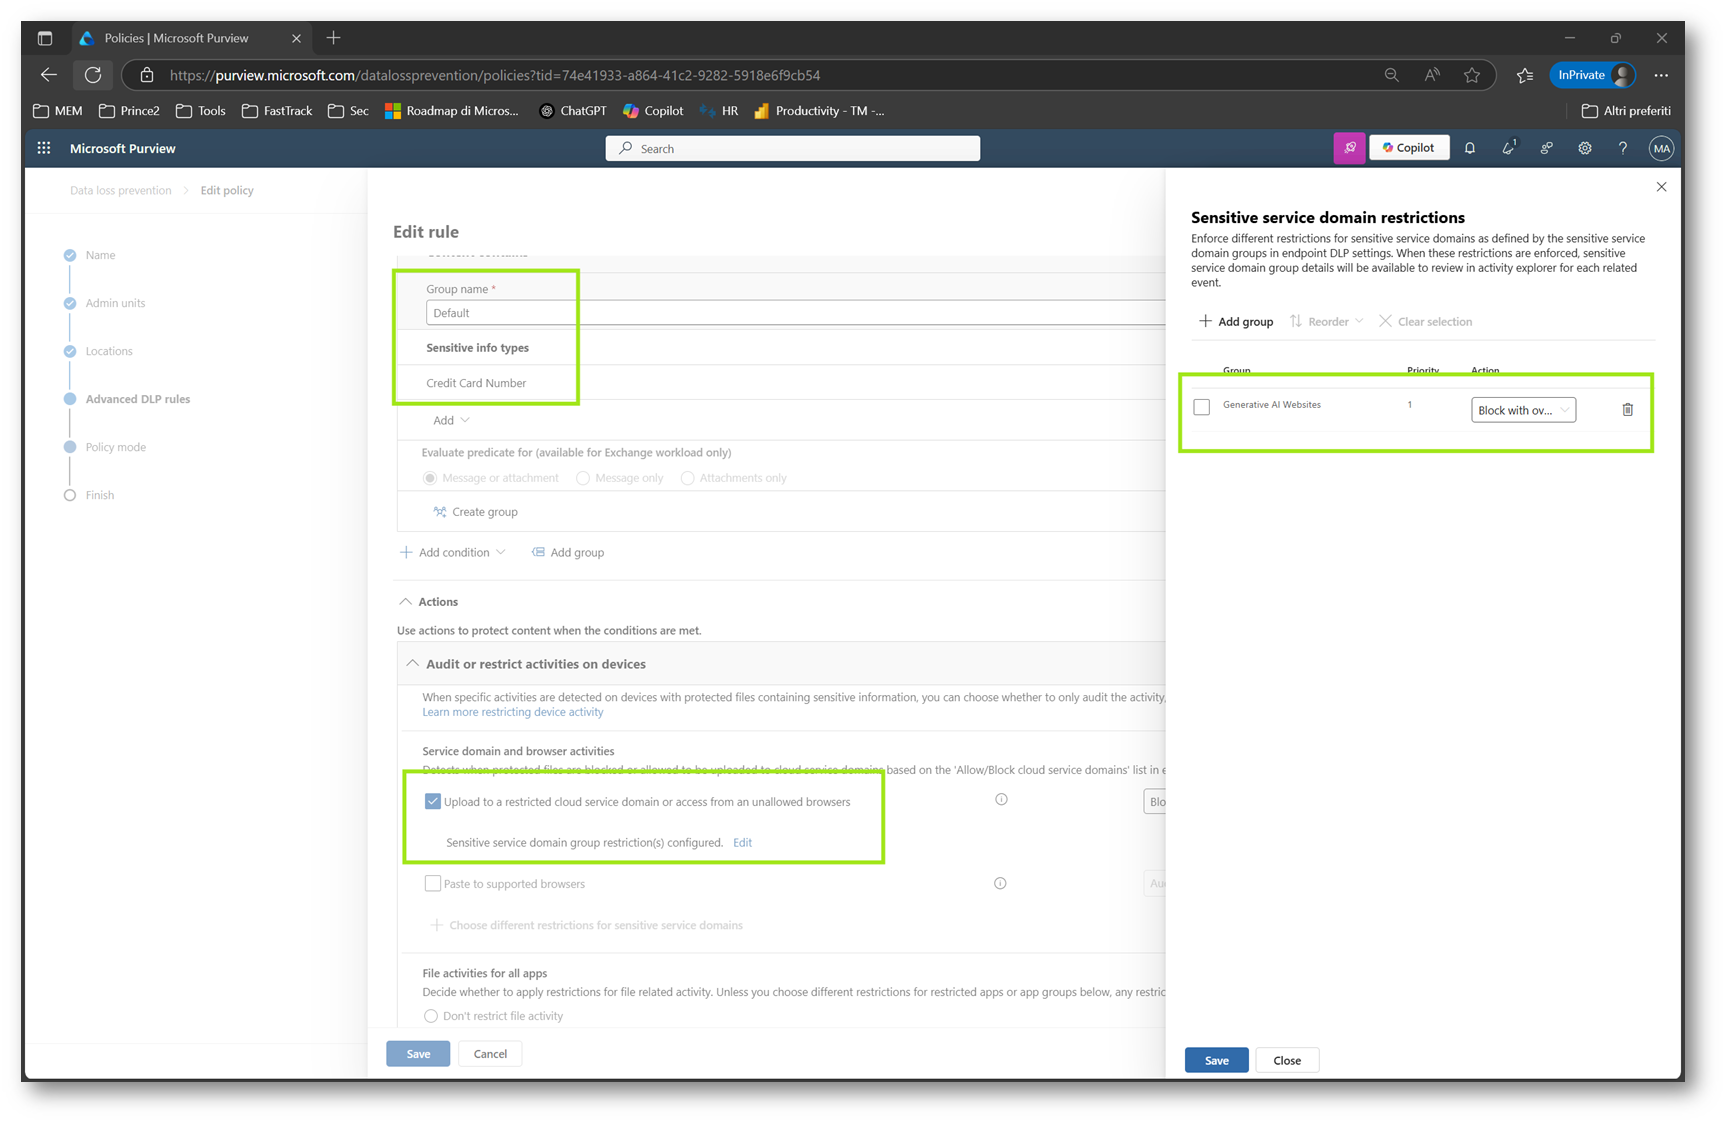Open the Purview settings gear
The image size is (1727, 1124).
tap(1585, 148)
